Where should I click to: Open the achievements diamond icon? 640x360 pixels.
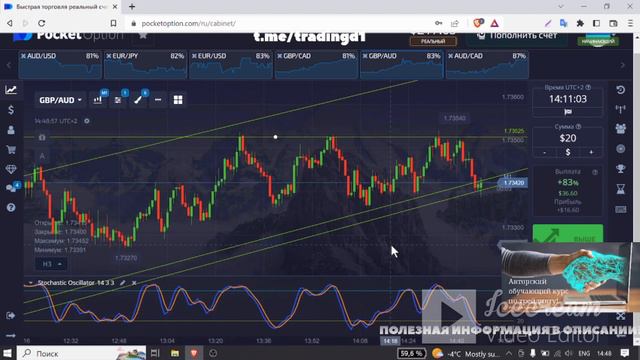pos(11,169)
